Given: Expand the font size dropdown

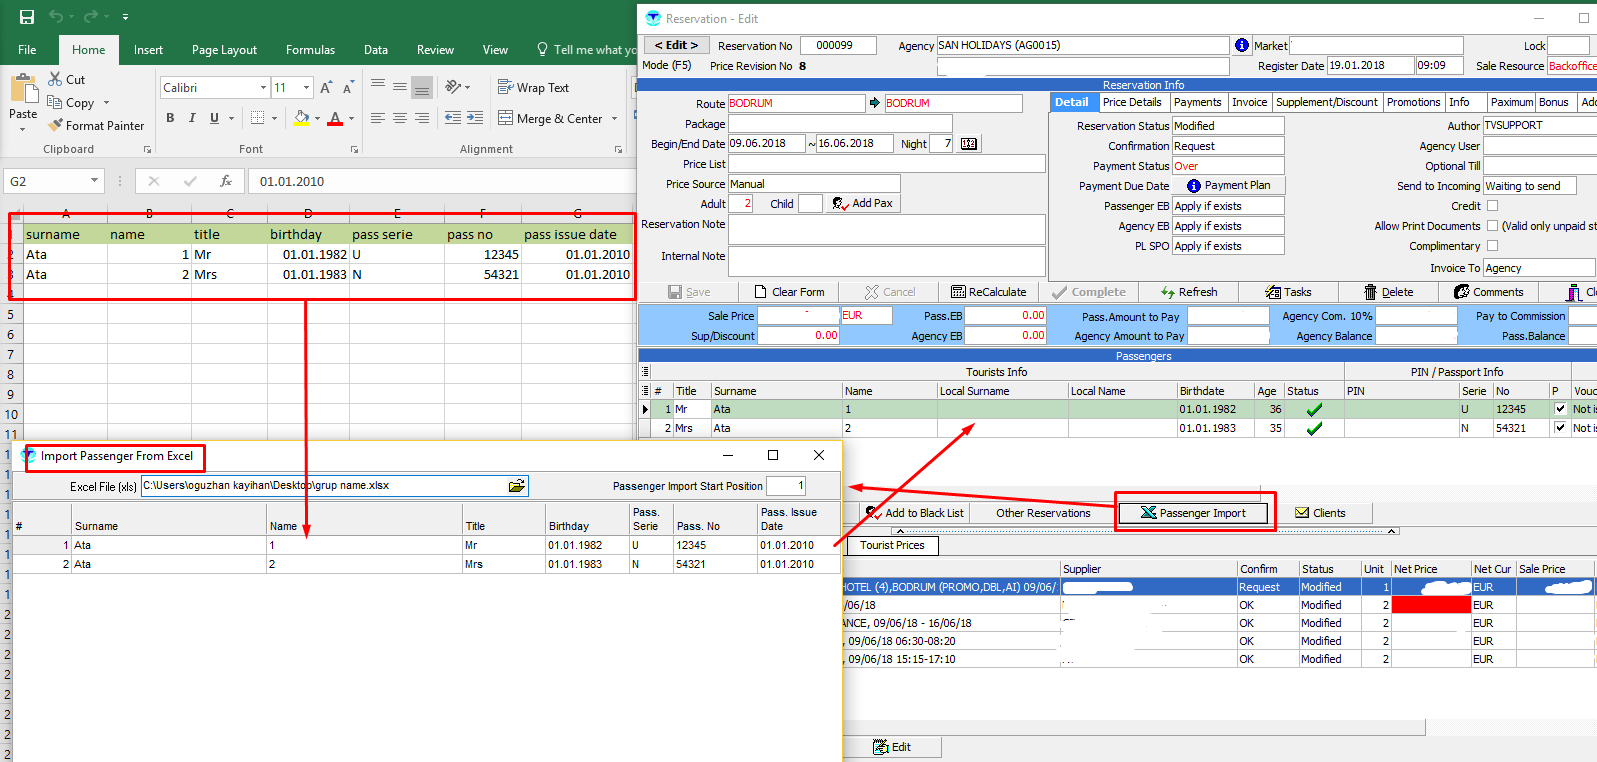Looking at the screenshot, I should coord(306,88).
